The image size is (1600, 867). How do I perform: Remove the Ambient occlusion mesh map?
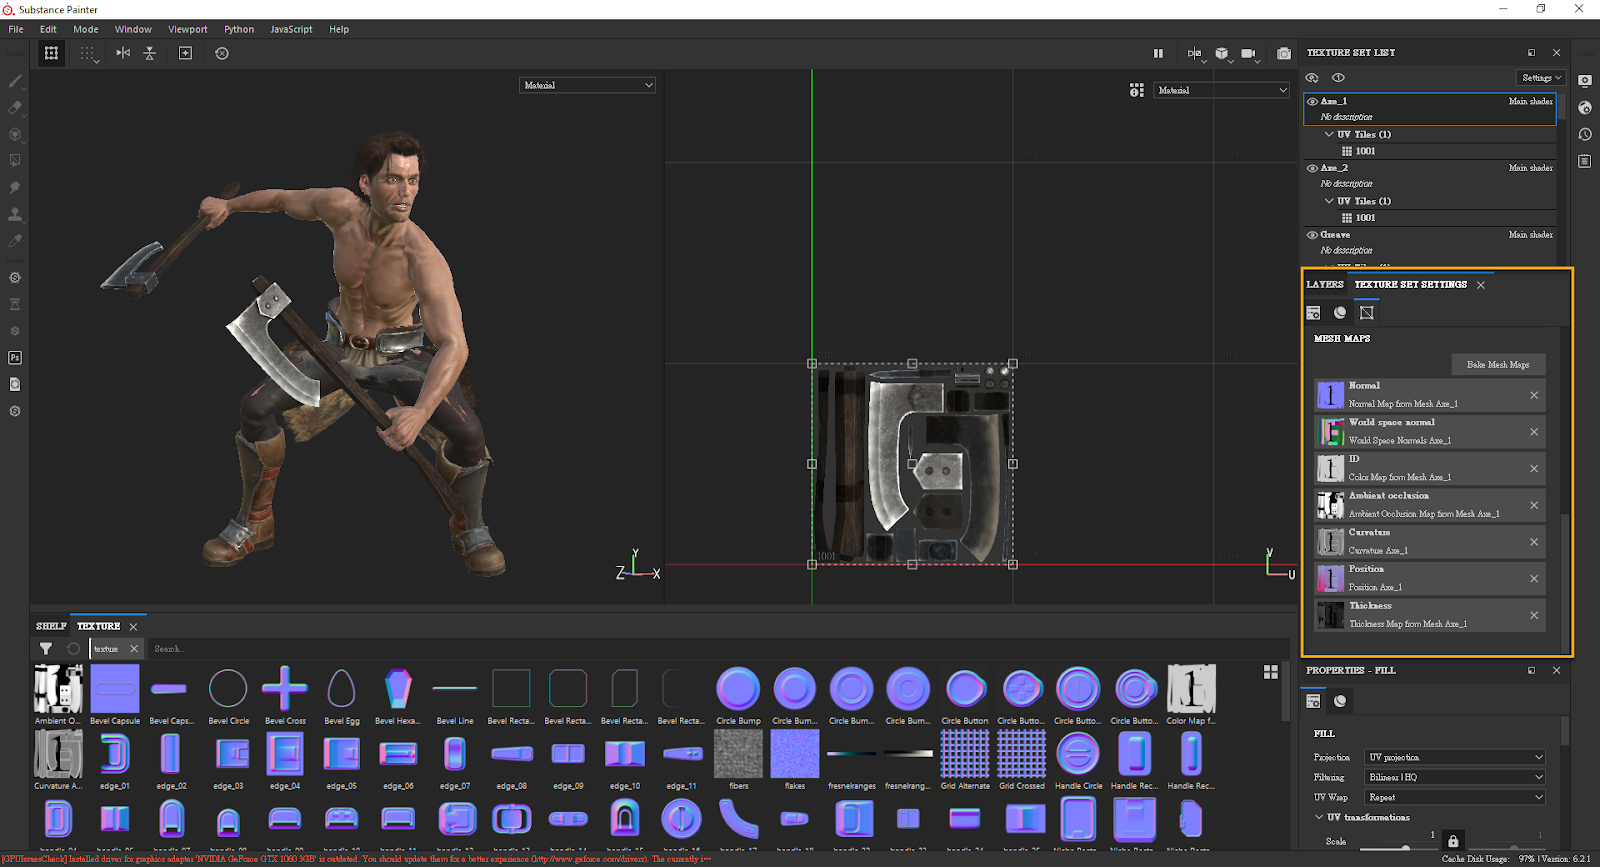(x=1534, y=505)
